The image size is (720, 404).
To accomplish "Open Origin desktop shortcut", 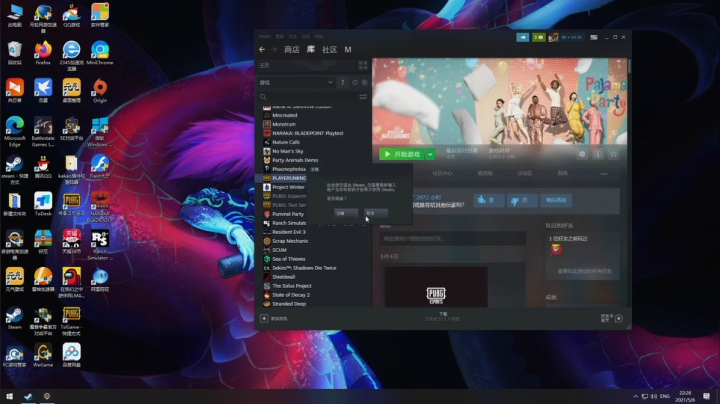I will (100, 90).
